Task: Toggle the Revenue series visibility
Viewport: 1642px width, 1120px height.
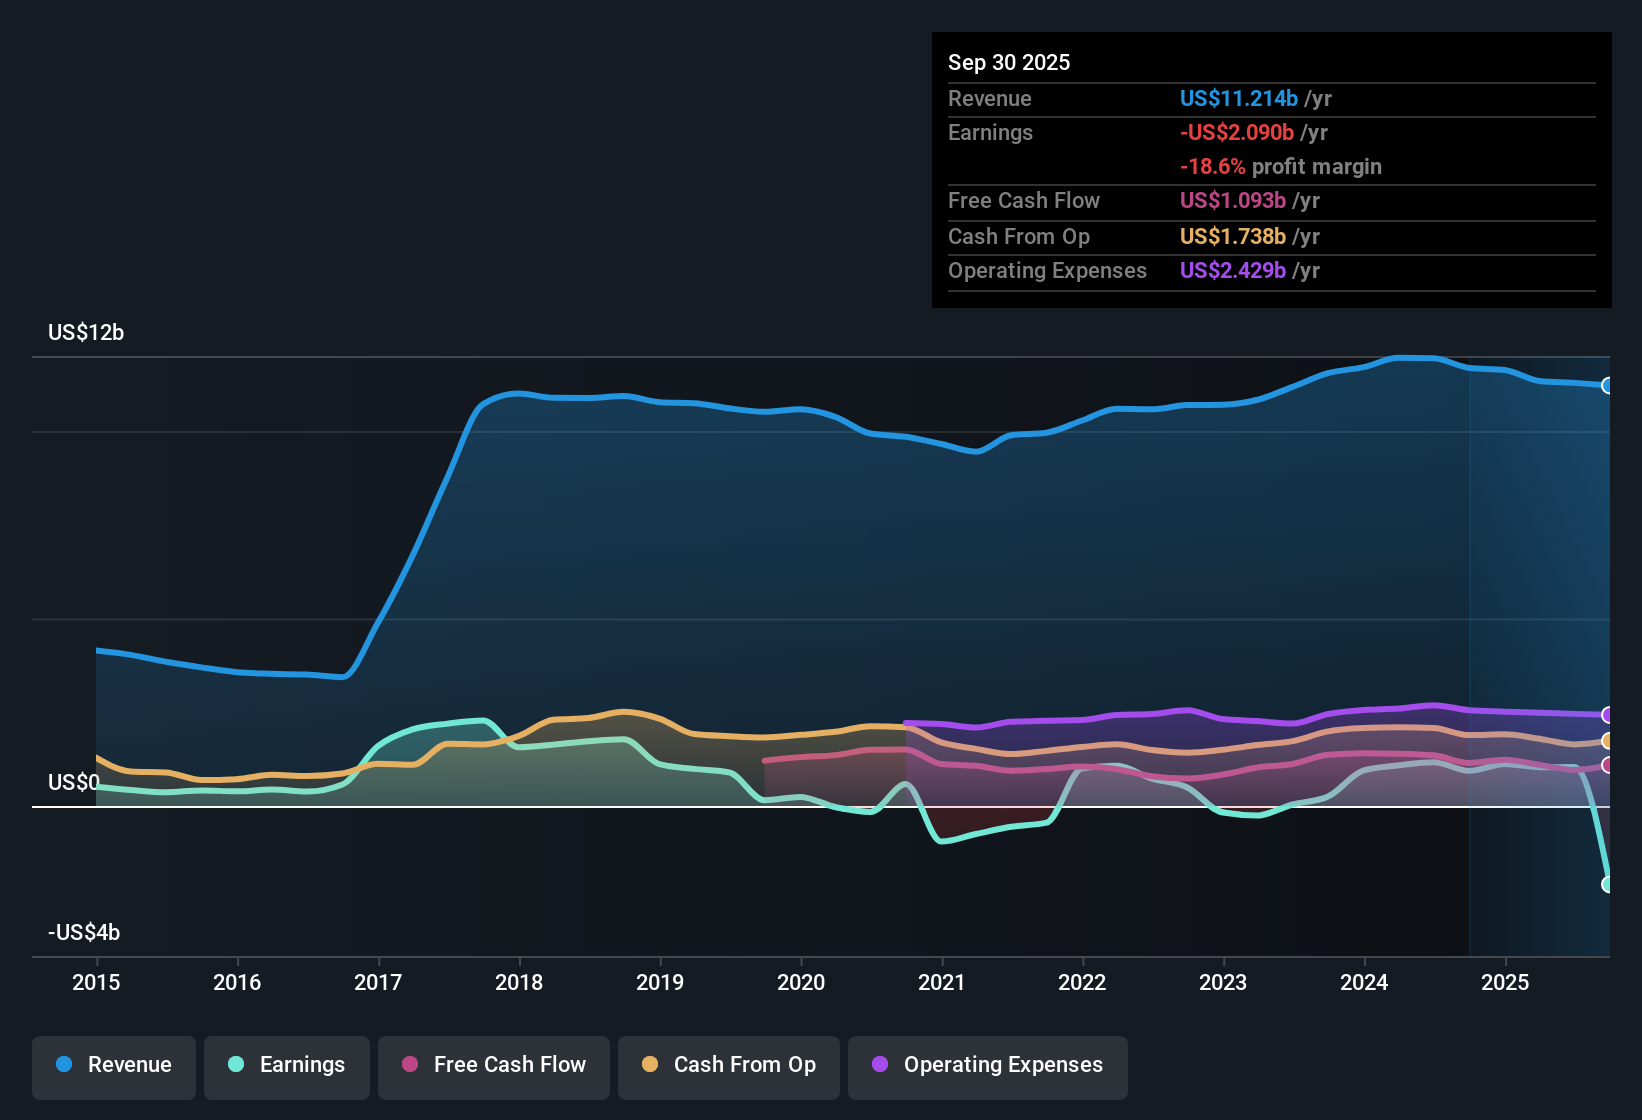Action: tap(113, 1065)
